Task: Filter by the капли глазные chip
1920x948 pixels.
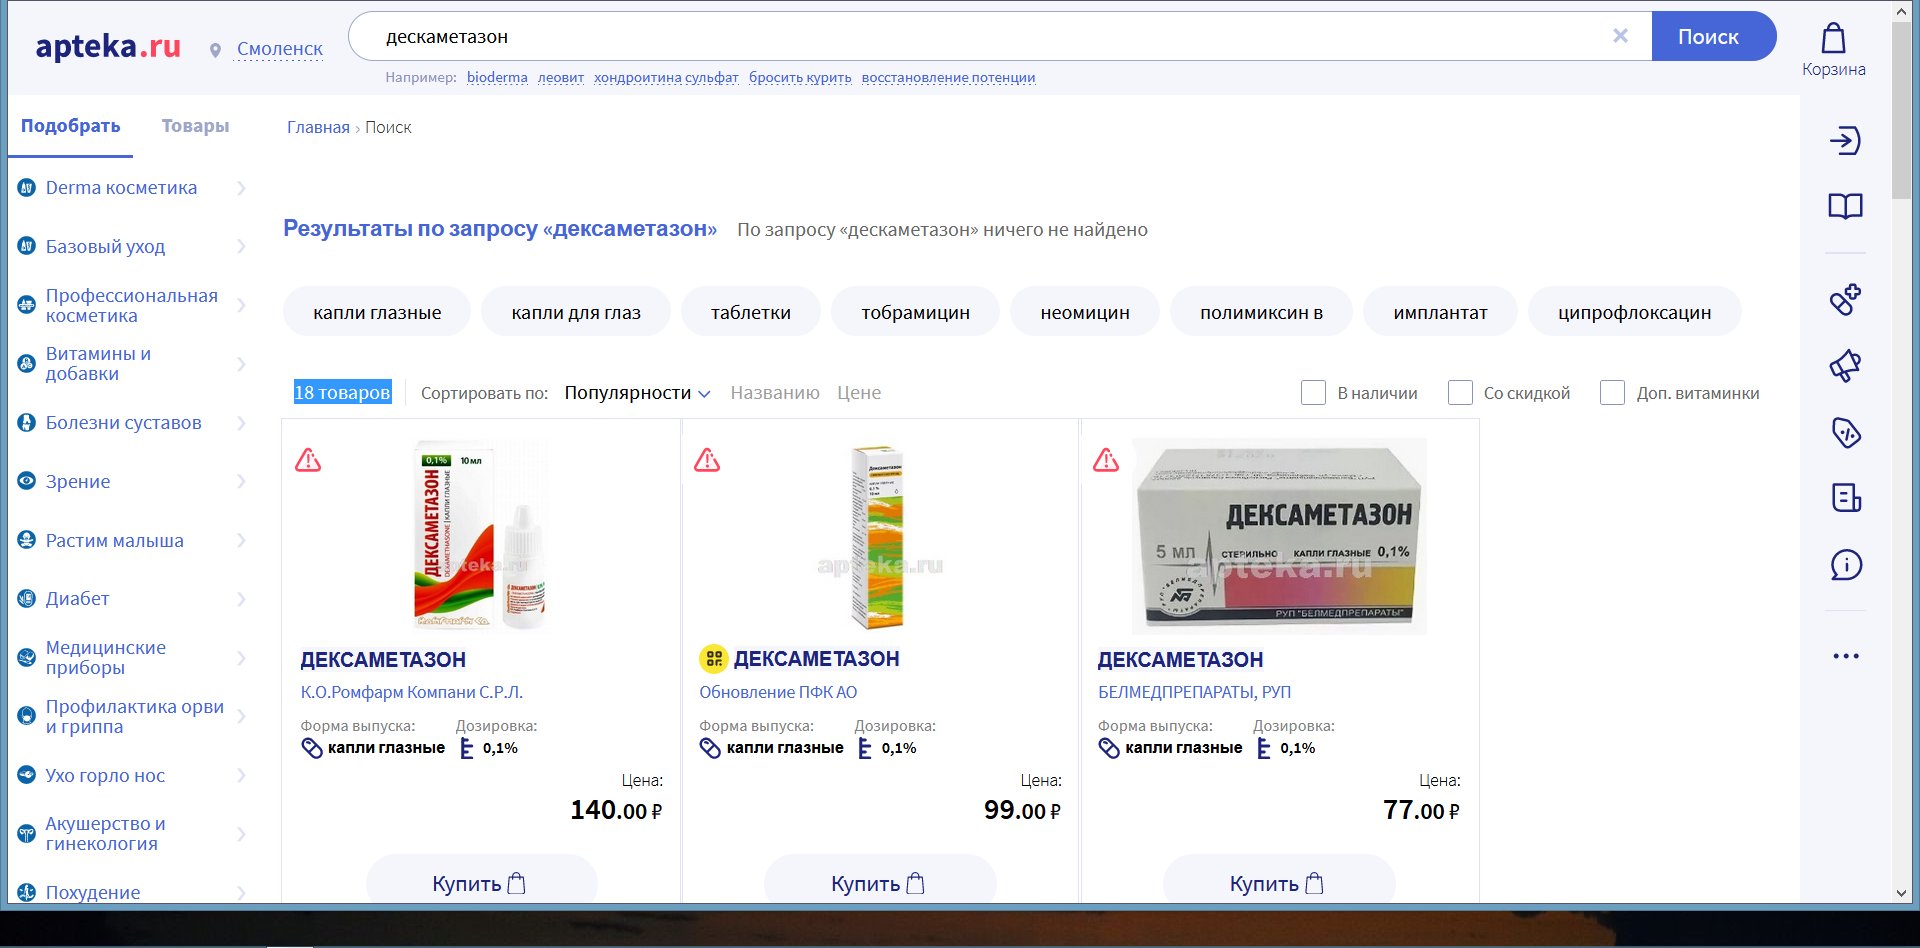Action: pyautogui.click(x=377, y=312)
